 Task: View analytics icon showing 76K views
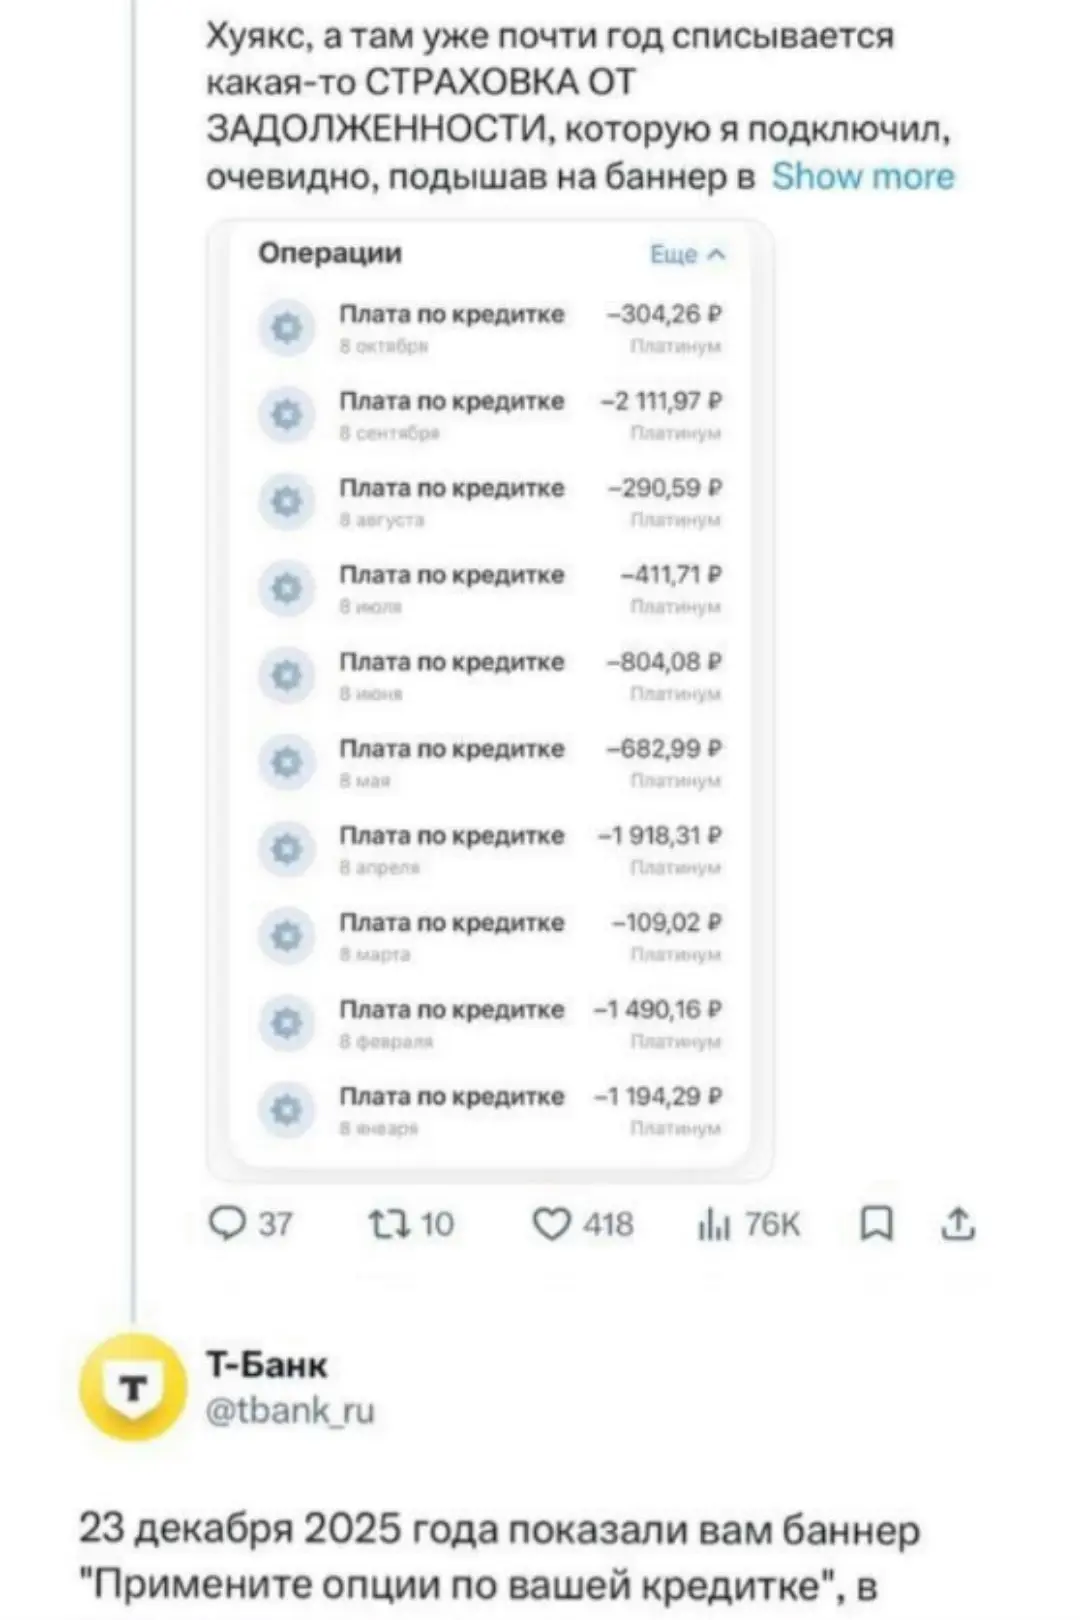(749, 1224)
